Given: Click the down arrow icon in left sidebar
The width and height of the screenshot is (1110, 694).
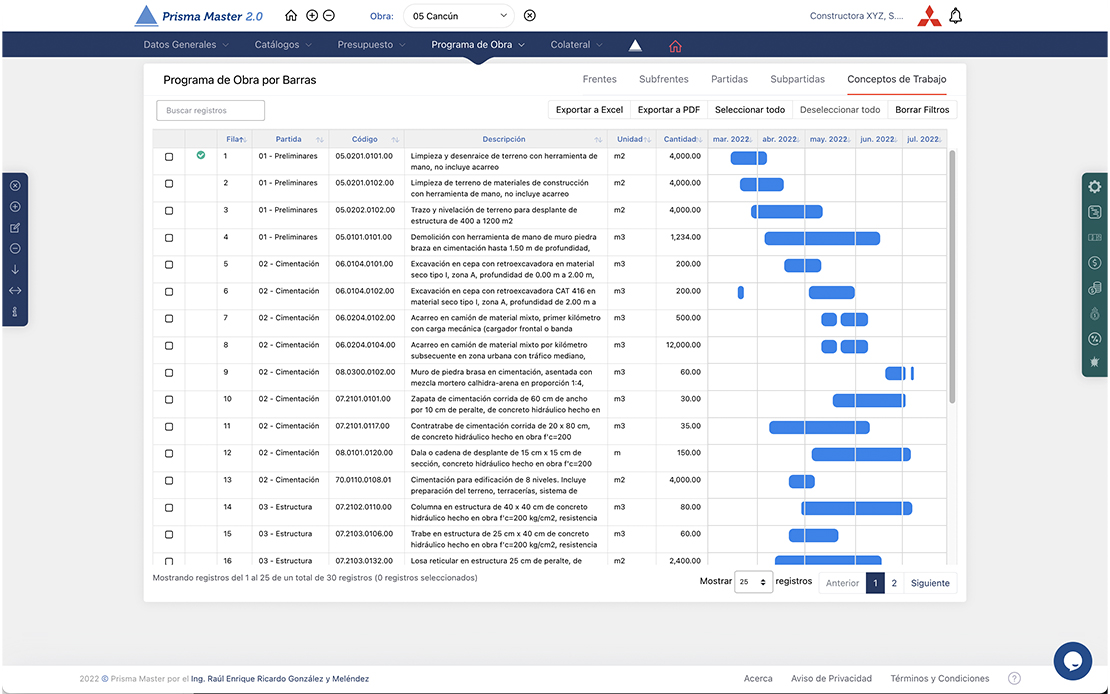Looking at the screenshot, I should tap(15, 270).
